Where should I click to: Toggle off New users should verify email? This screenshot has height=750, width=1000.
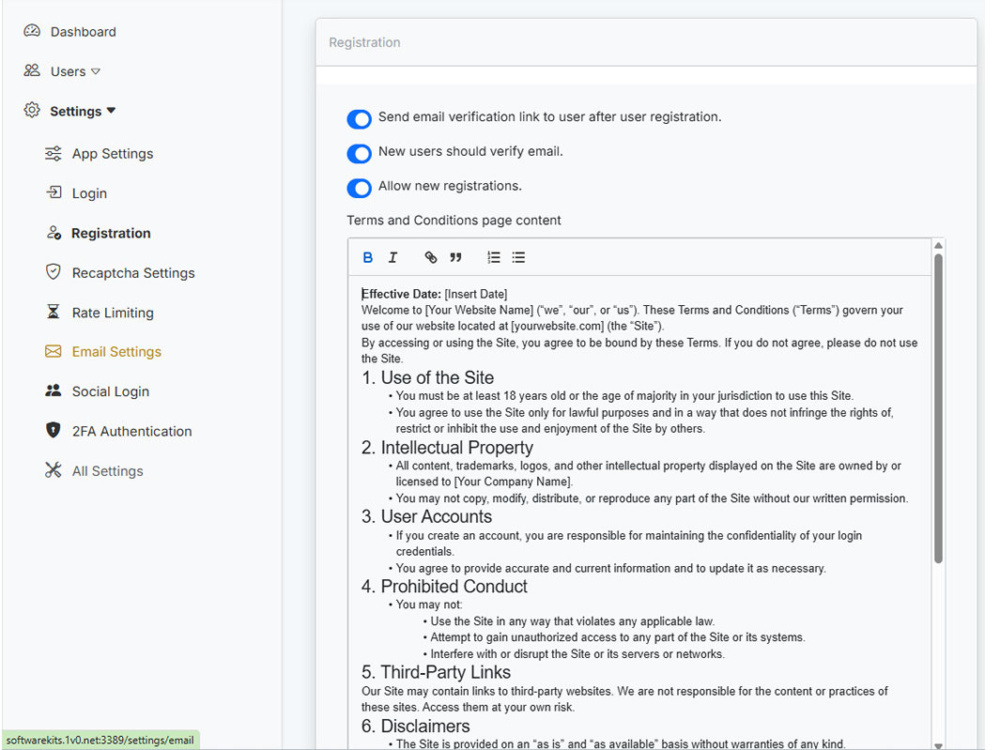pyautogui.click(x=359, y=153)
